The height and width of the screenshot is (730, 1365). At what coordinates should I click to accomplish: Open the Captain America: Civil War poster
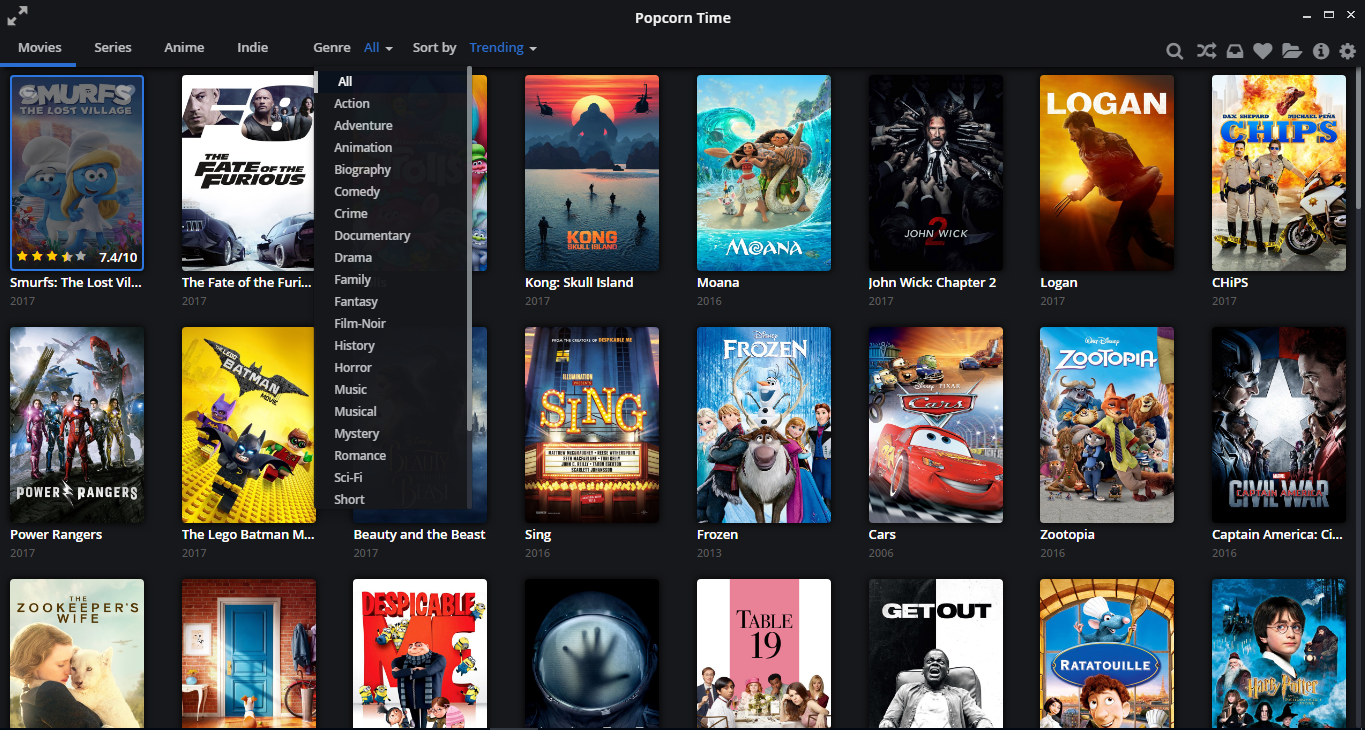pyautogui.click(x=1279, y=425)
